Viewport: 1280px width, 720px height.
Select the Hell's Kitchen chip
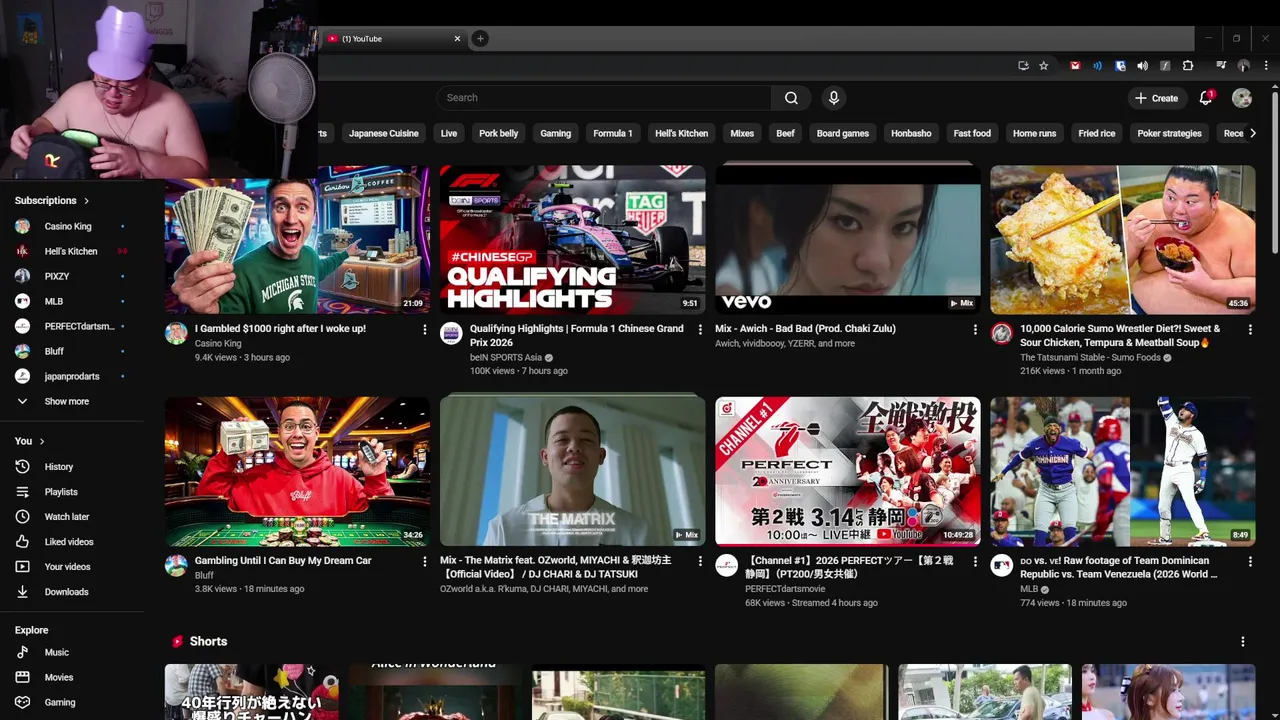(x=681, y=133)
